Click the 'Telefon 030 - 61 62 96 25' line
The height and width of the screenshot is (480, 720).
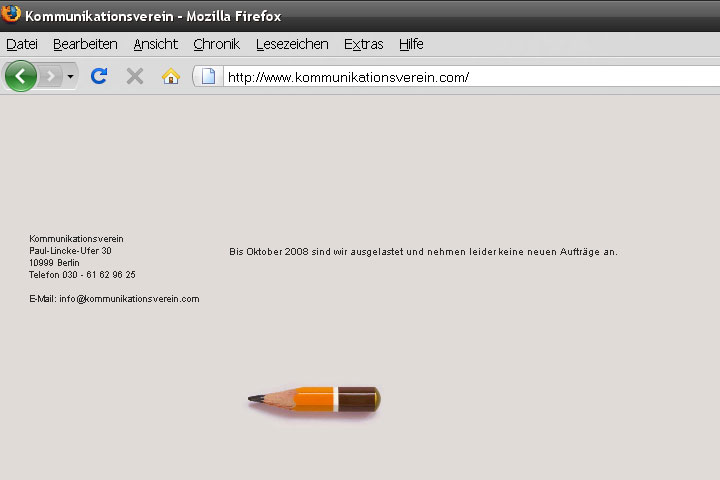(82, 275)
